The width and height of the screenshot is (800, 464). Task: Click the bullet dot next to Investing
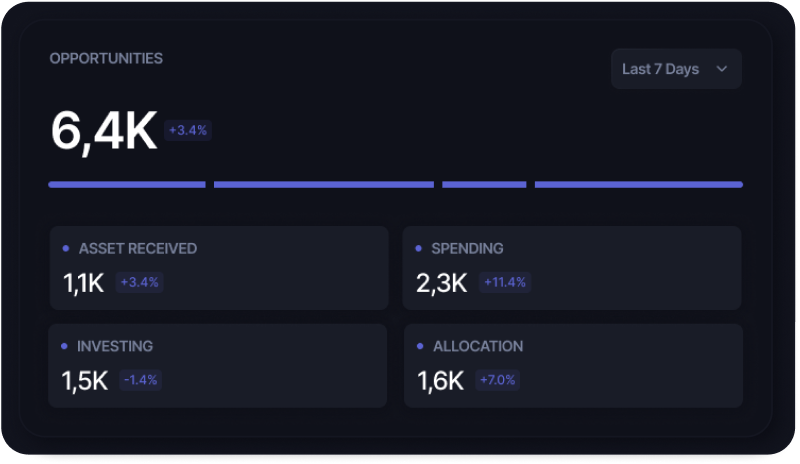[x=66, y=346]
